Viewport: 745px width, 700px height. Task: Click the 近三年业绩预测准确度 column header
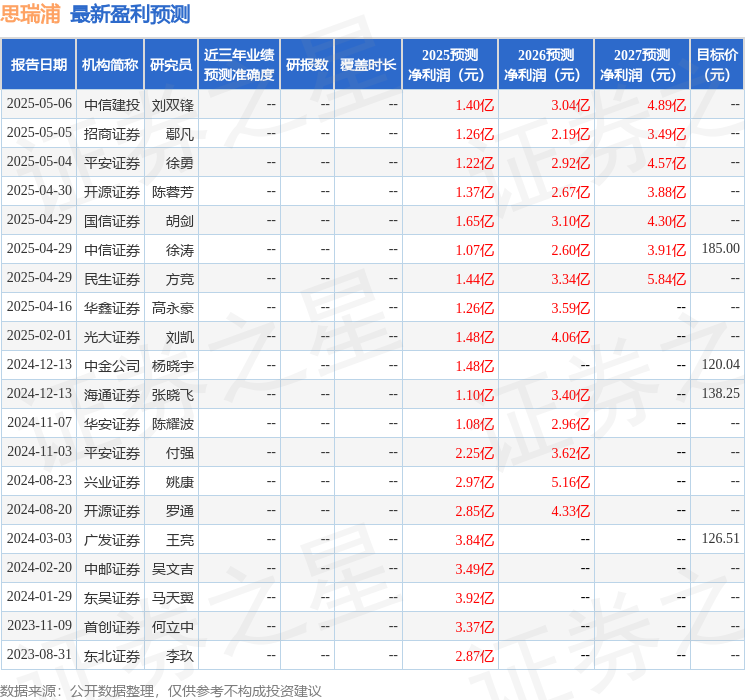239,65
